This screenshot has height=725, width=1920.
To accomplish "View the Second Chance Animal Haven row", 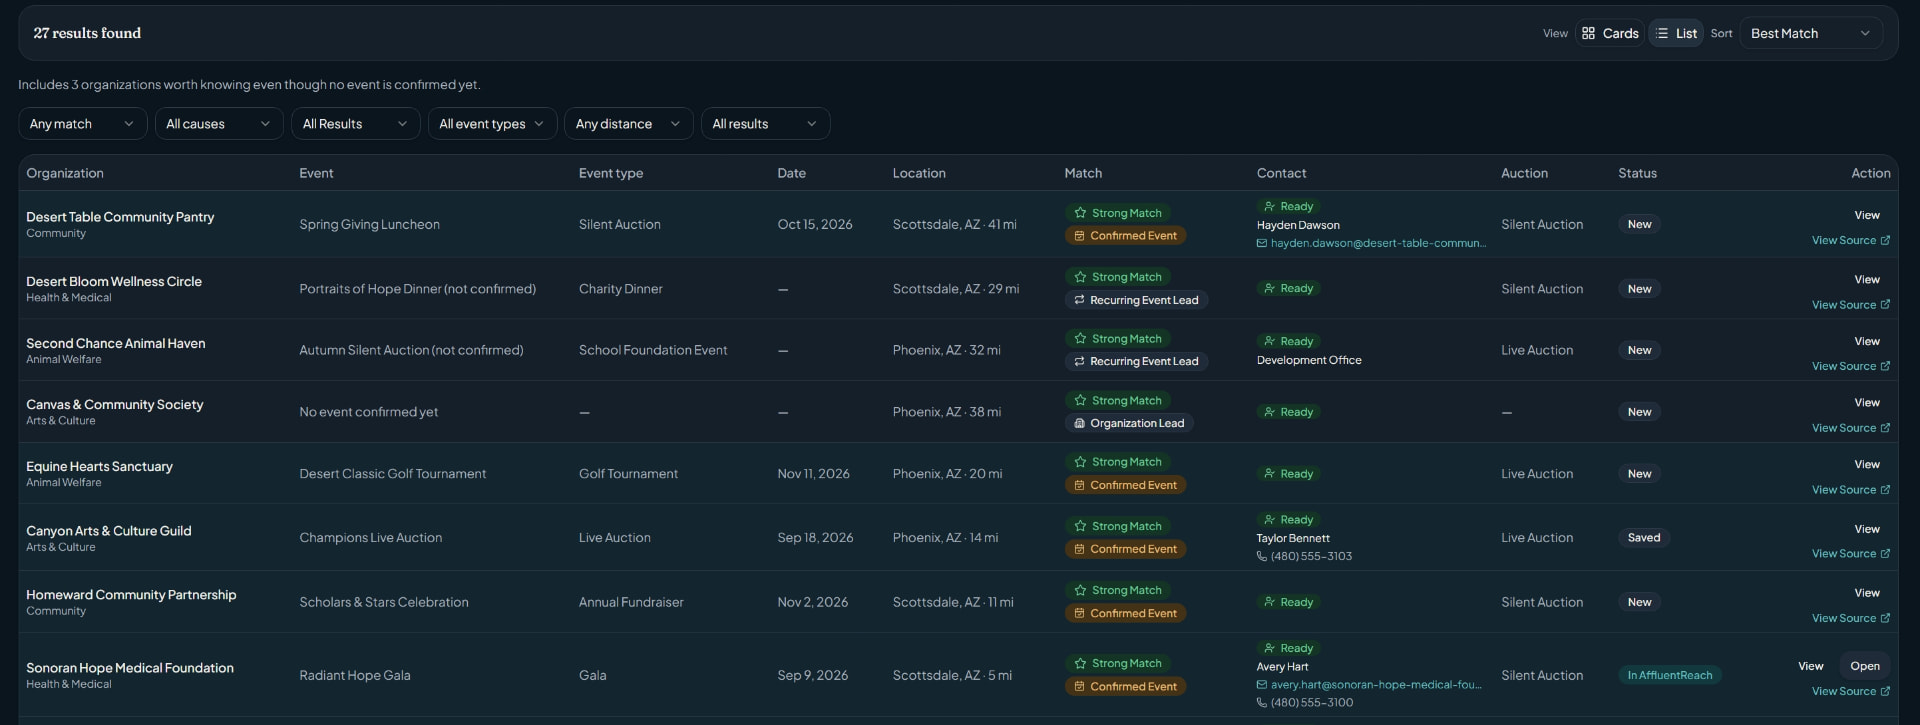I will (1866, 341).
